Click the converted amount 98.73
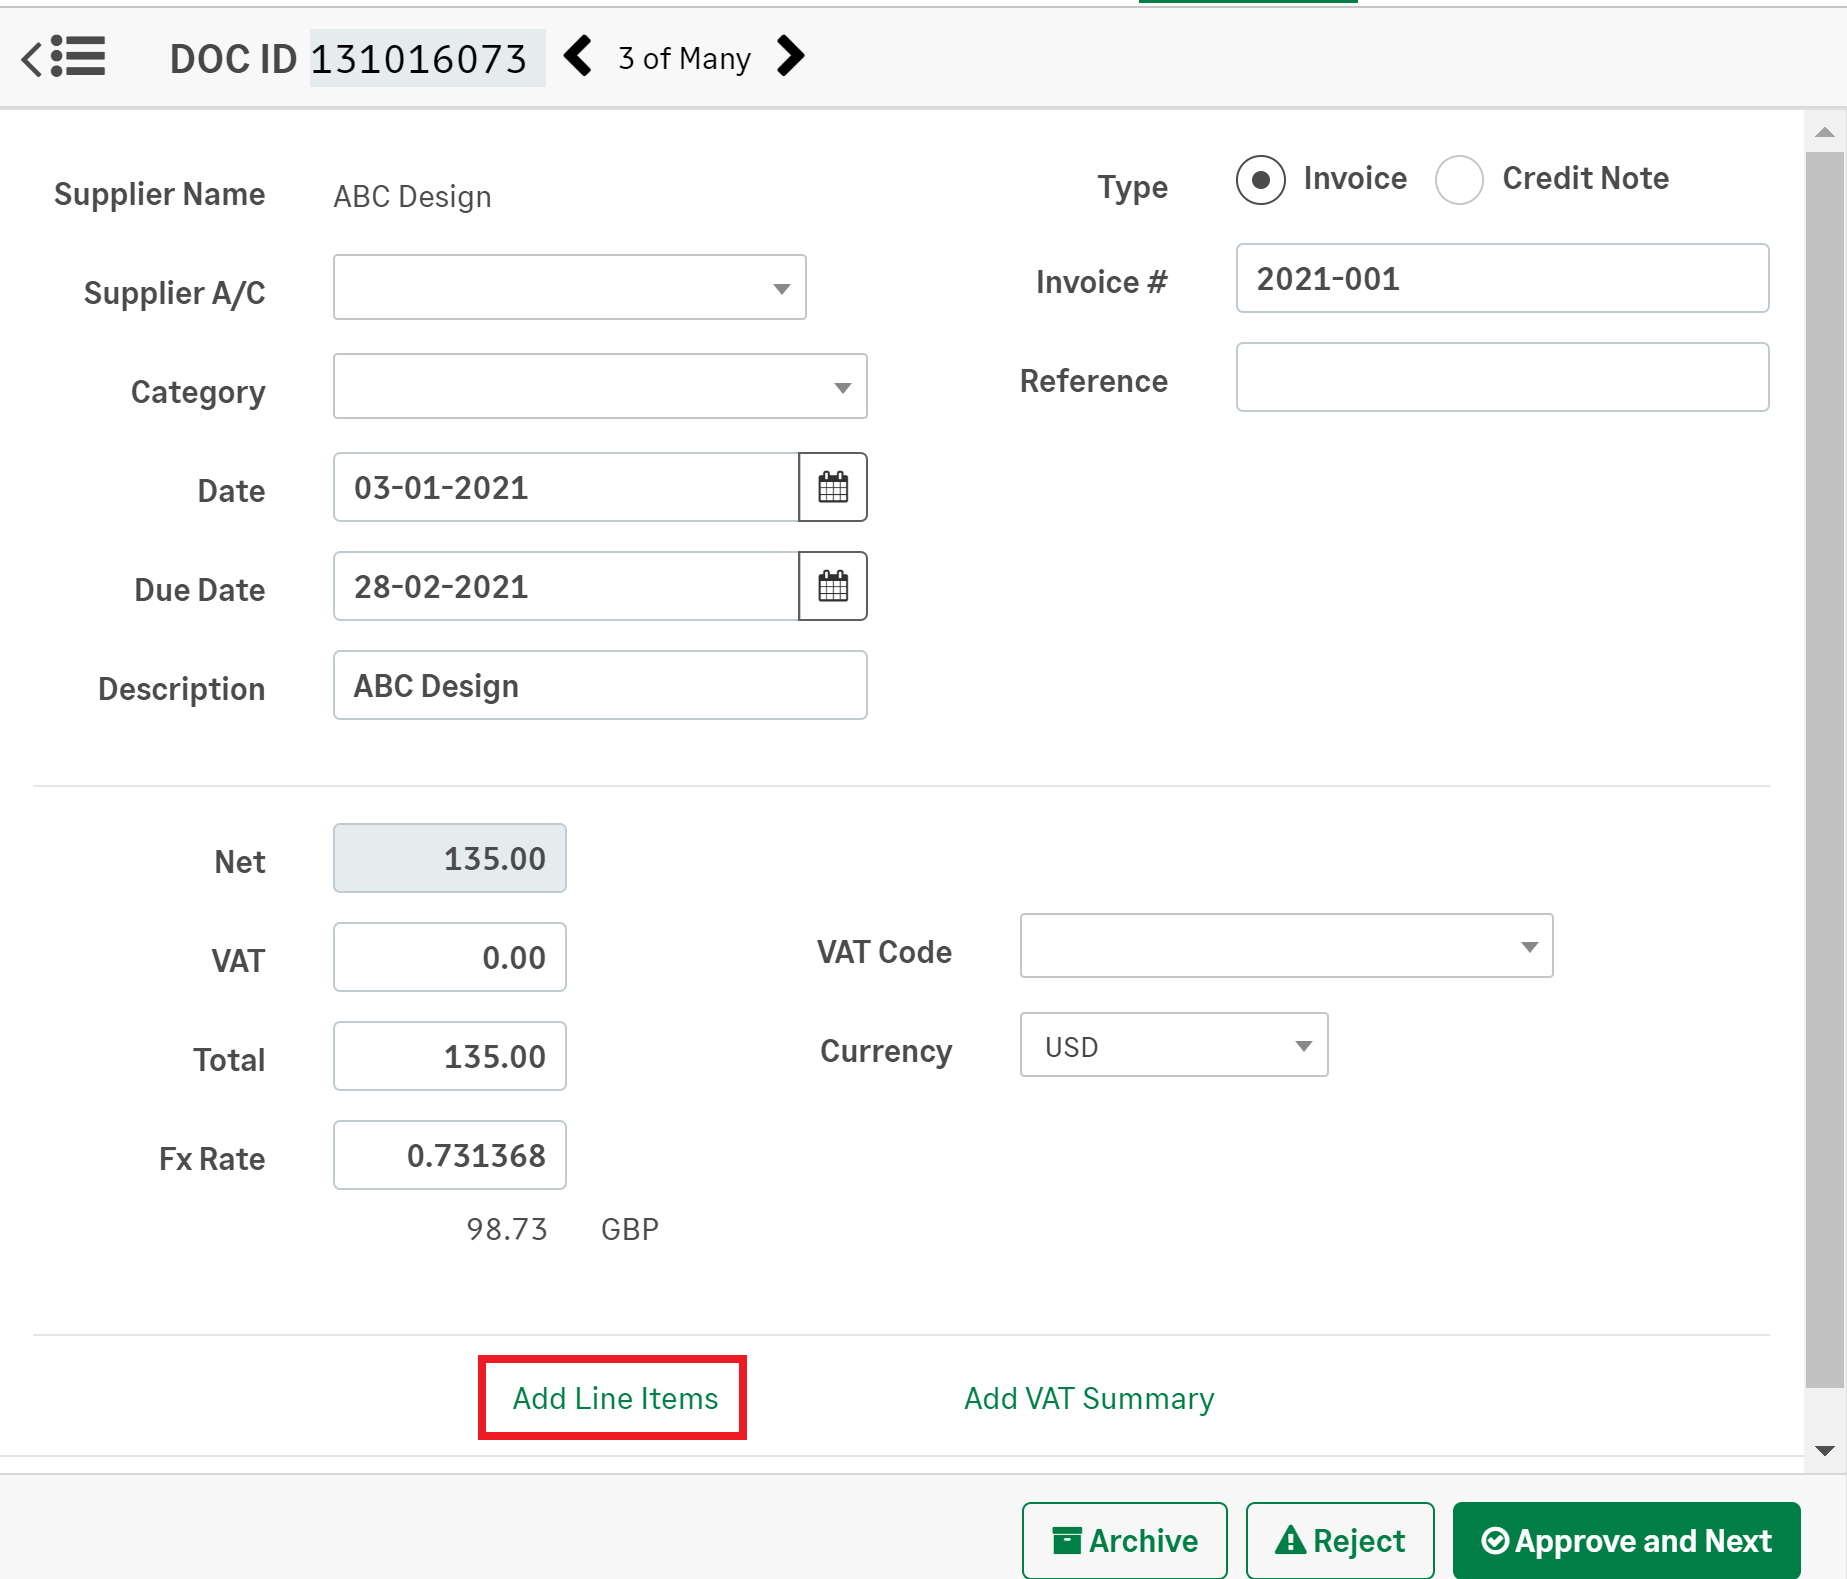Image resolution: width=1847 pixels, height=1579 pixels. pyautogui.click(x=507, y=1229)
